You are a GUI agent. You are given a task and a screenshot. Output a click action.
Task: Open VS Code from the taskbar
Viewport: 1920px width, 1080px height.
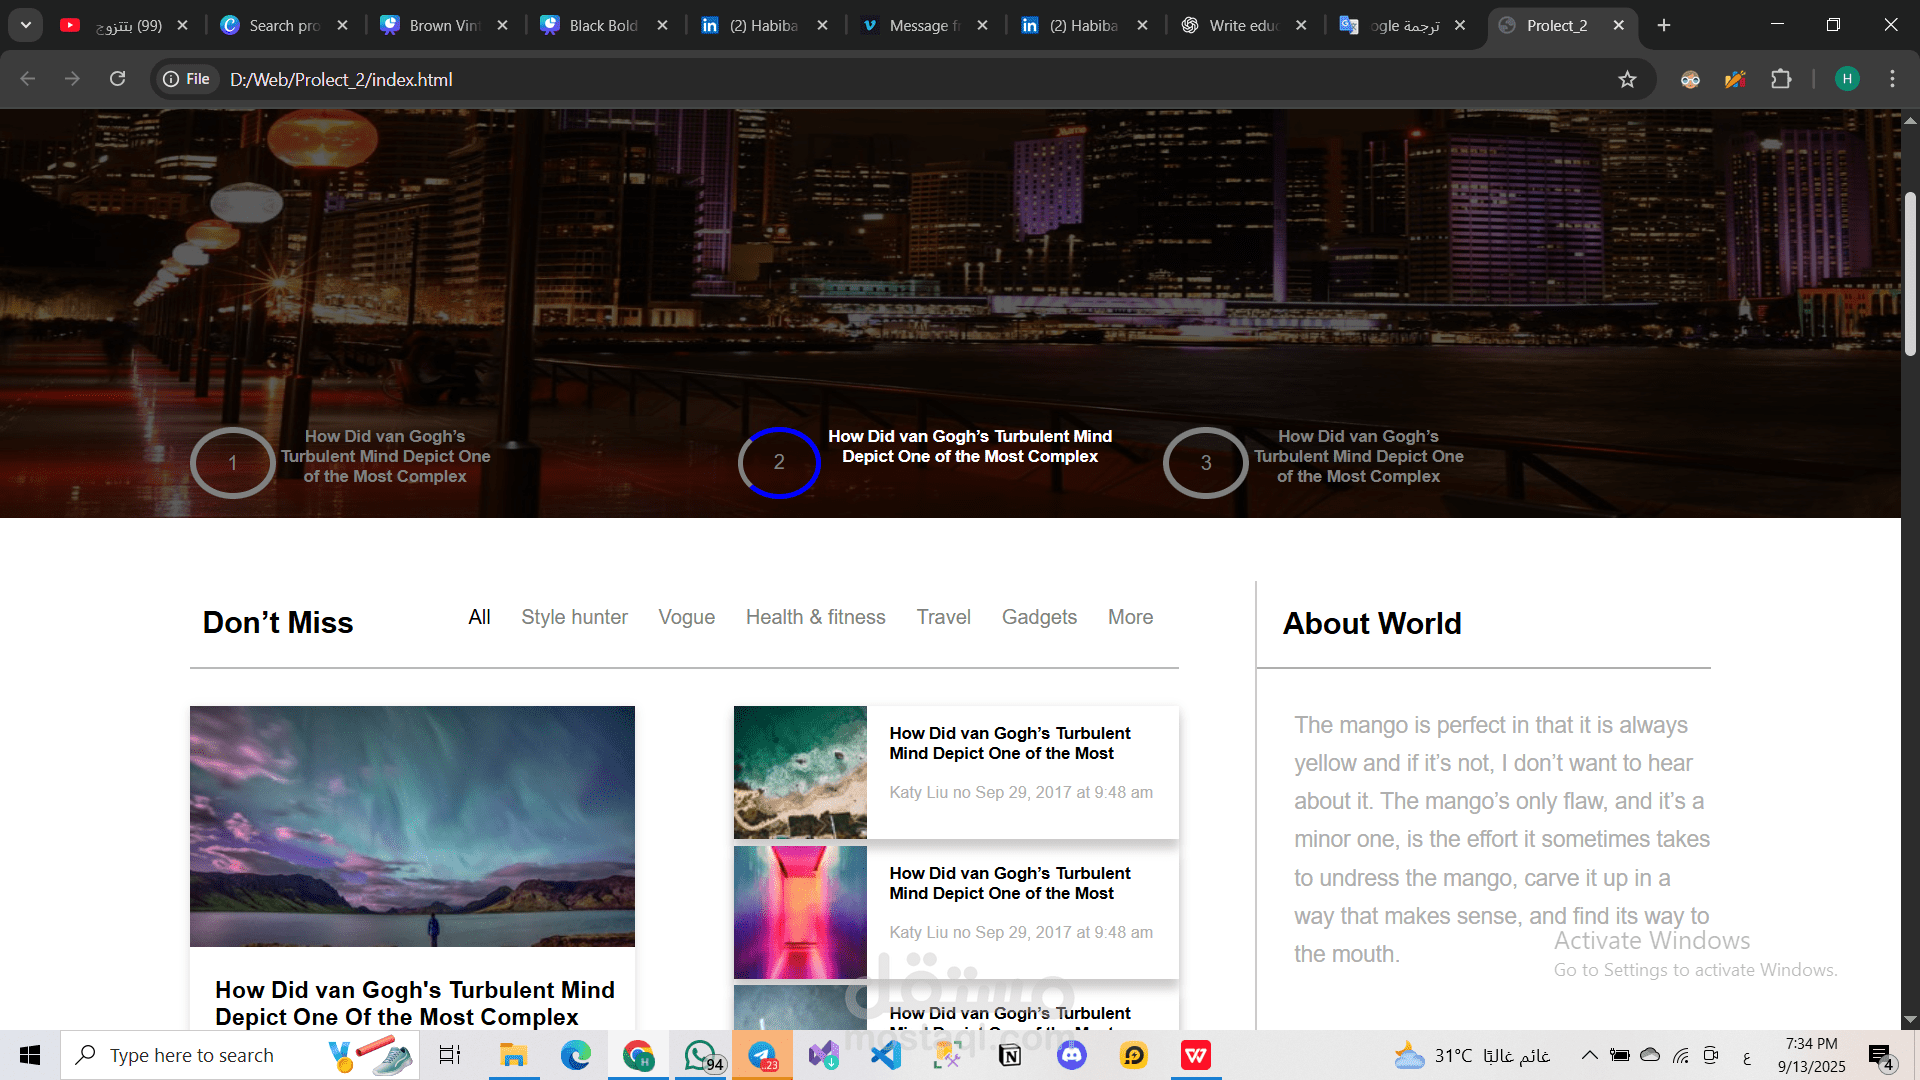pos(886,1055)
